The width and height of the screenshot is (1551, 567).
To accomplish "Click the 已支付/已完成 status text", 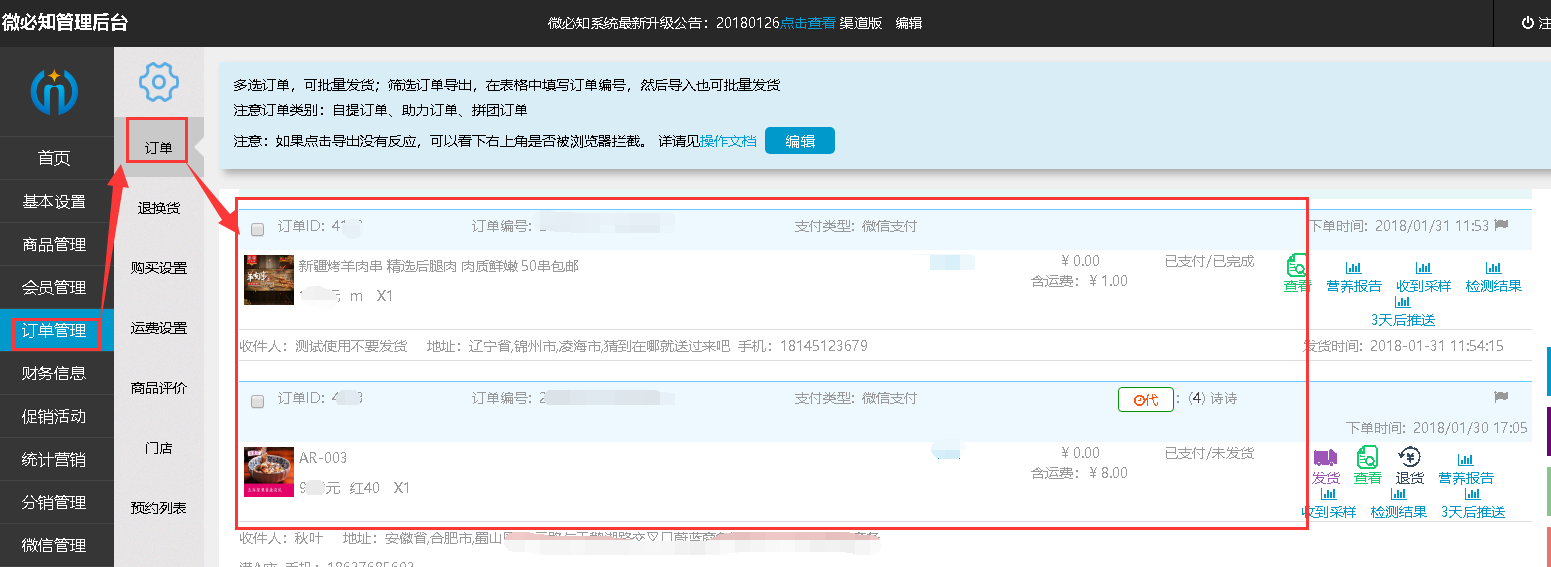I will coord(1209,261).
